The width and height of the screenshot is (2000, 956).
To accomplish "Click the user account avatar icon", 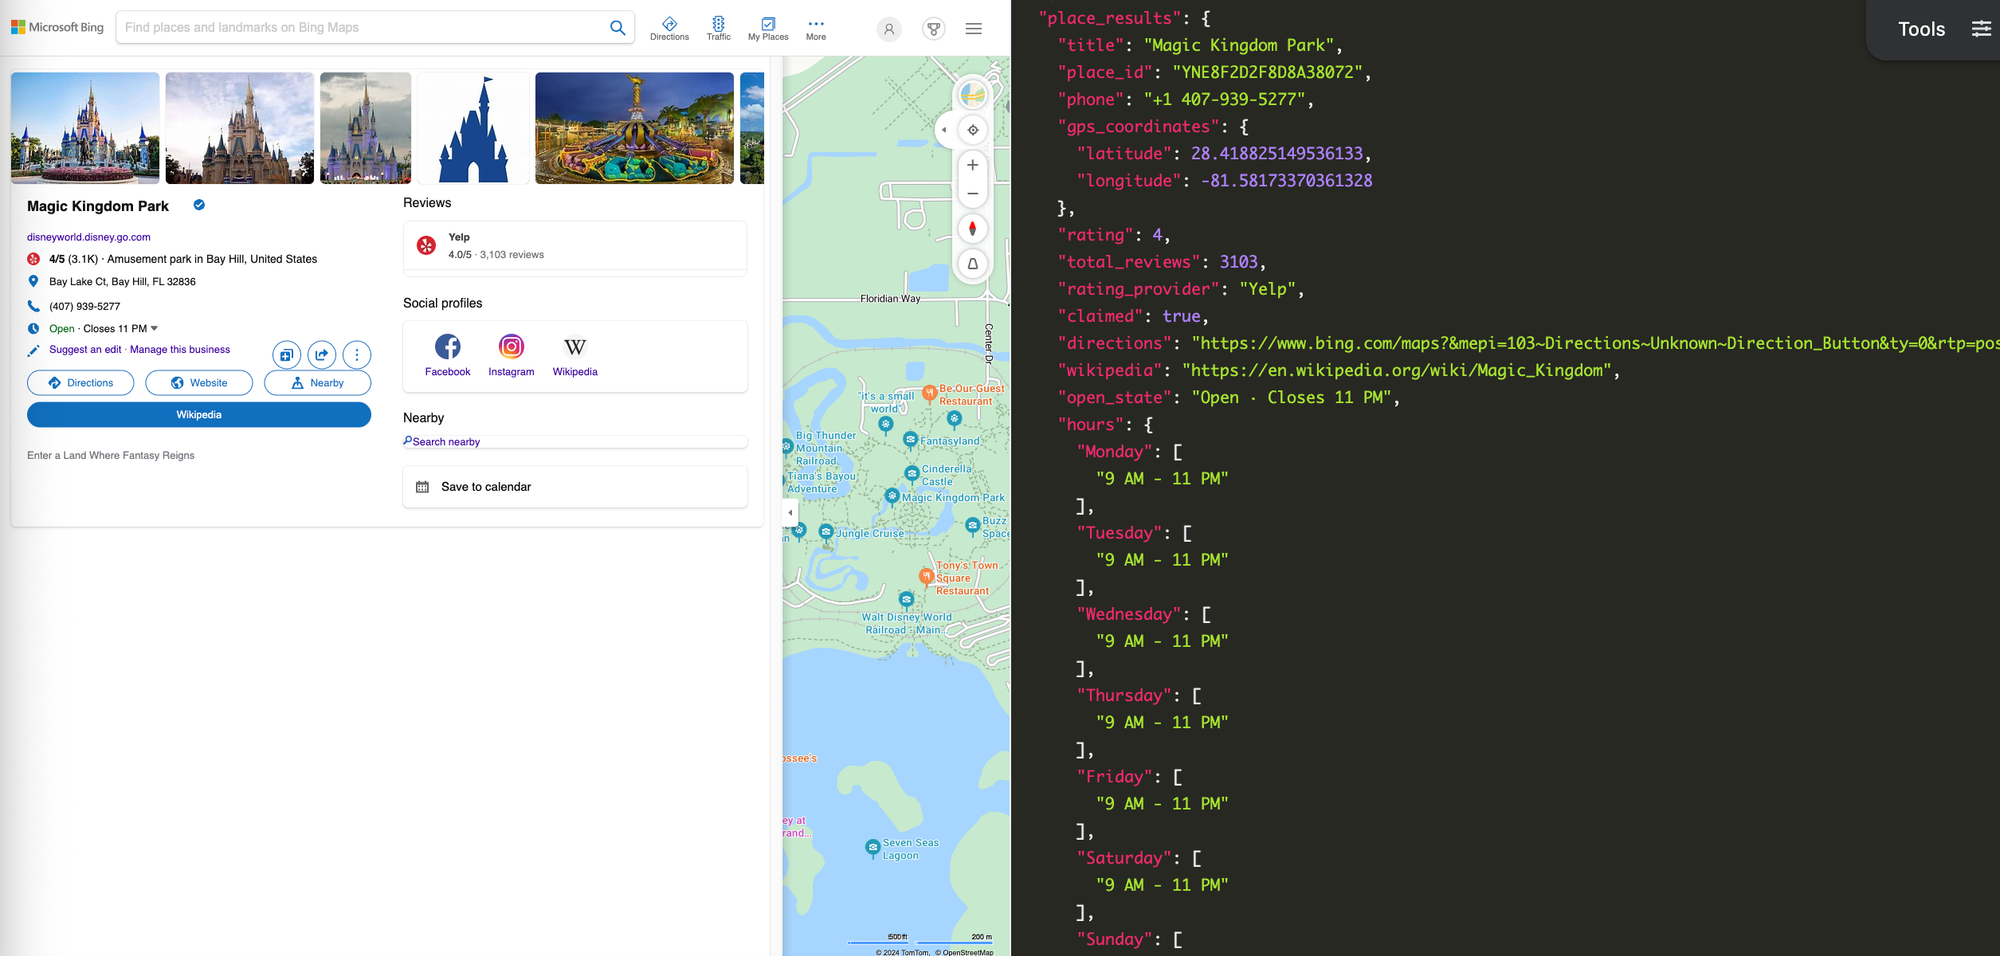I will 889,29.
